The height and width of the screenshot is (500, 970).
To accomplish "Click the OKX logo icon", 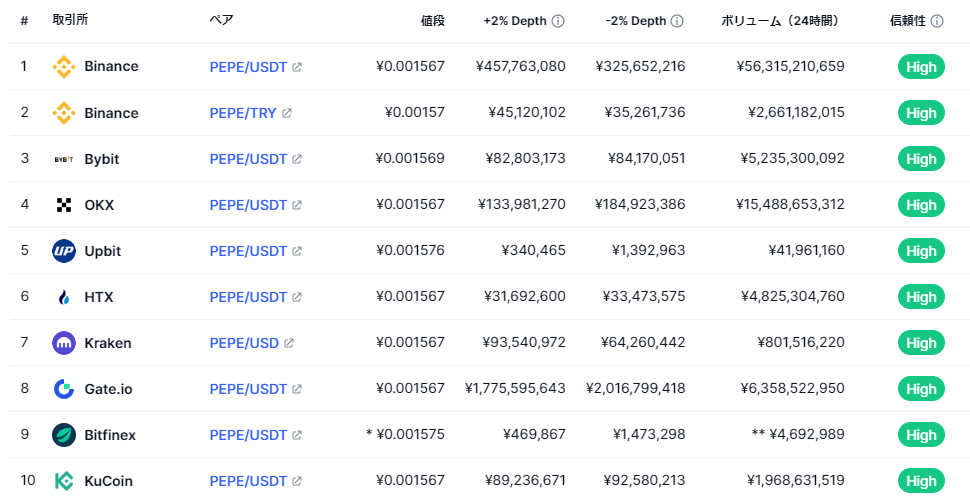I will click(64, 205).
